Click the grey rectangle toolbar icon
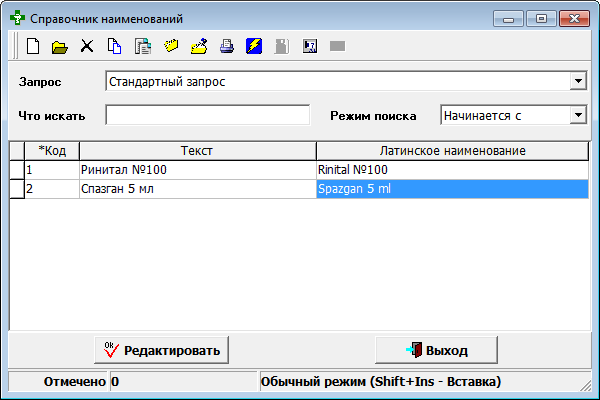 338,46
